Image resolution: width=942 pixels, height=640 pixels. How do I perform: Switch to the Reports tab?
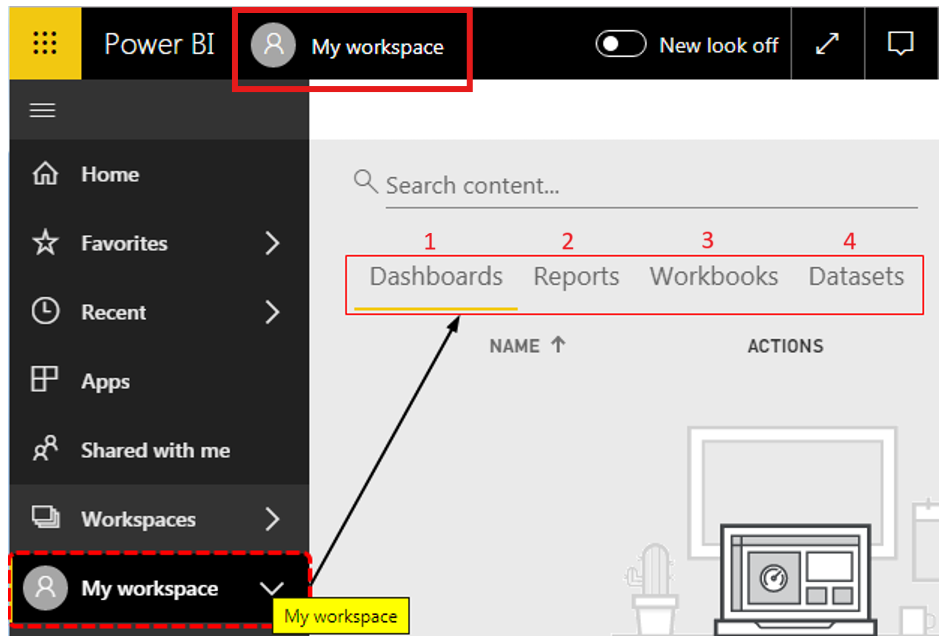(x=576, y=277)
